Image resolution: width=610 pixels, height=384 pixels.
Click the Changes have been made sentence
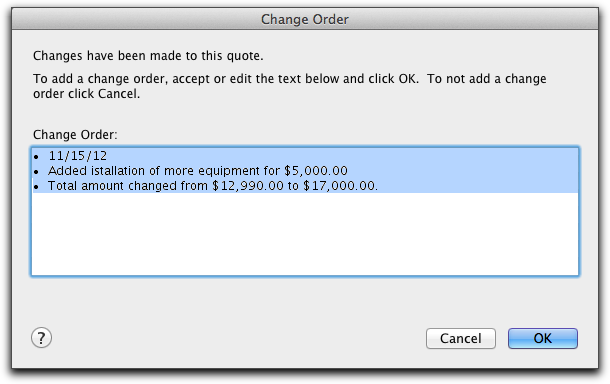click(148, 56)
